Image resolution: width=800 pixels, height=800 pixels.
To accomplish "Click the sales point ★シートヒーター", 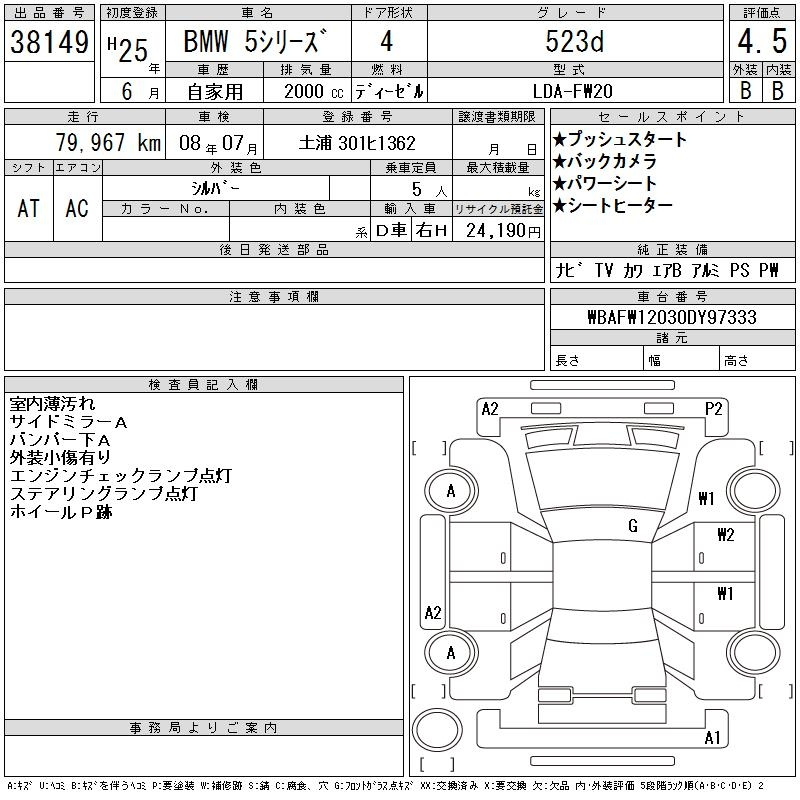I will point(612,206).
